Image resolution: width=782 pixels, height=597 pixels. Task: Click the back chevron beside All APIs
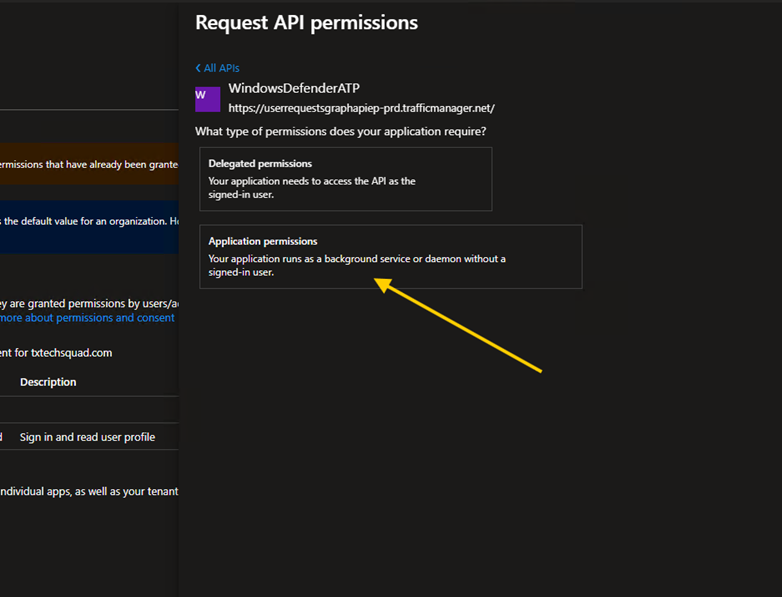tap(198, 68)
